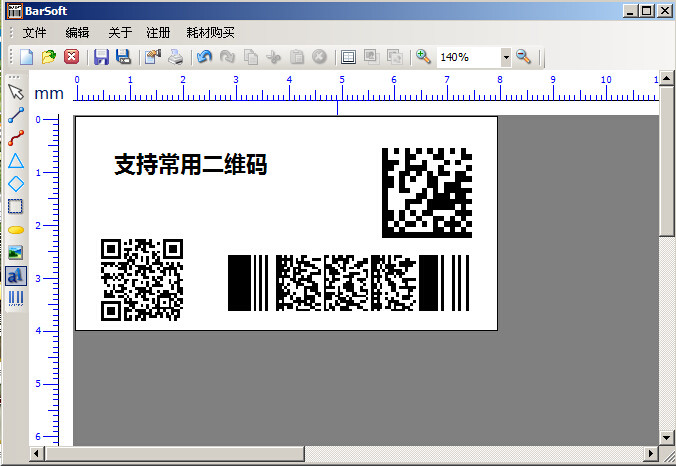Copy the selected object
This screenshot has height=466, width=676.
250,57
